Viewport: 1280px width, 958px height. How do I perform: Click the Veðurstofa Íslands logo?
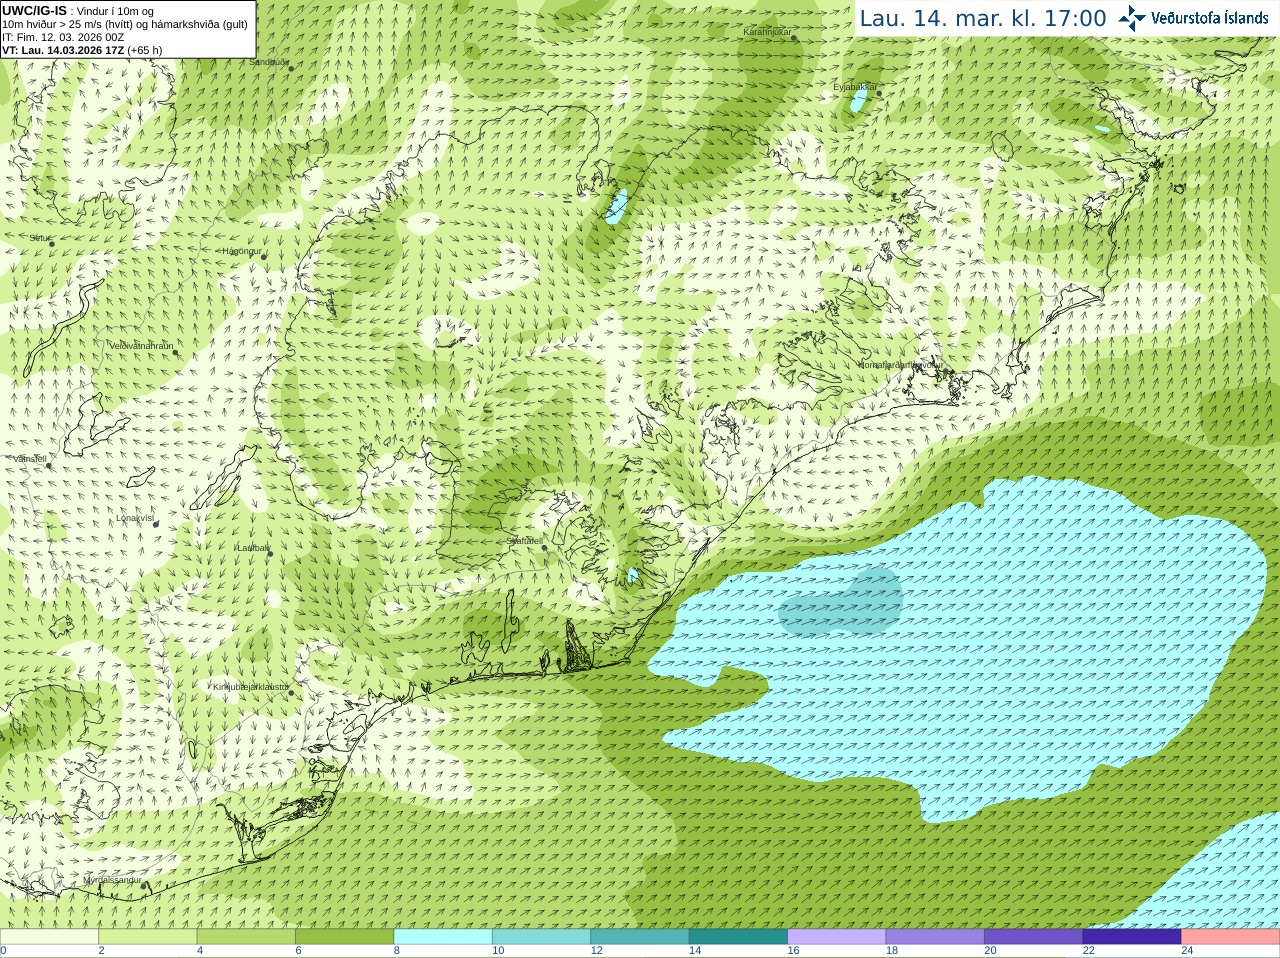click(x=1193, y=18)
